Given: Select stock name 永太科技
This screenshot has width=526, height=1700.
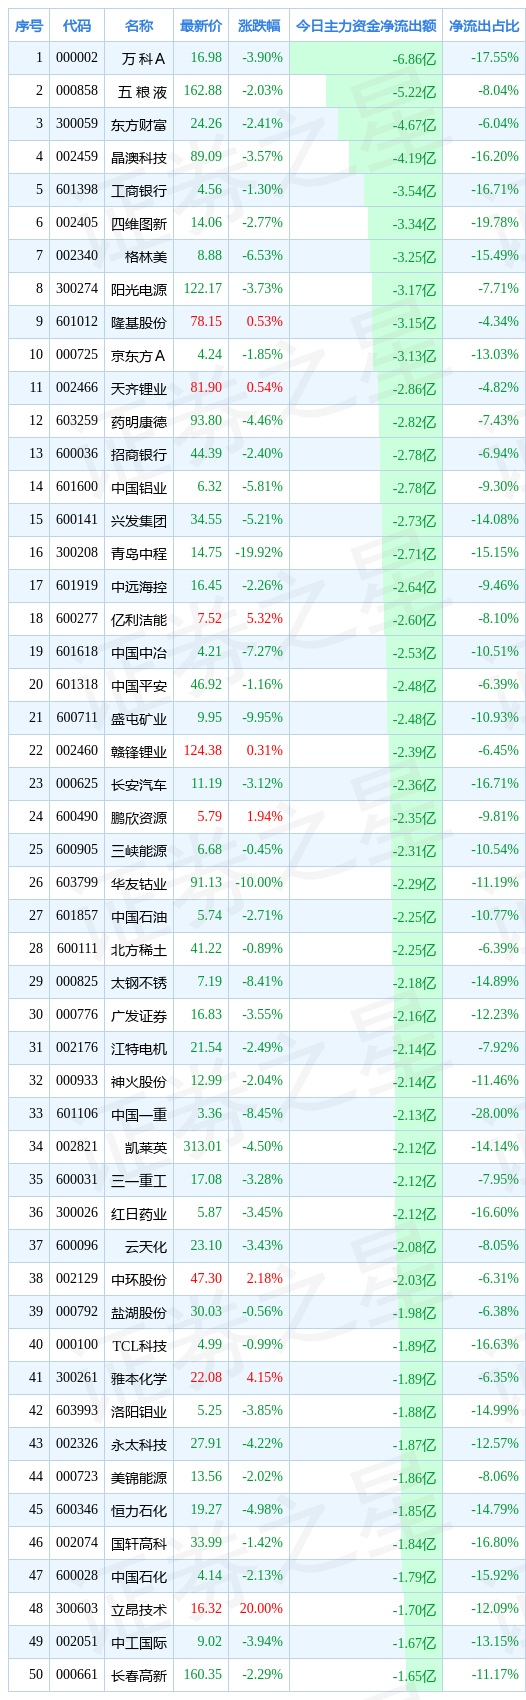Looking at the screenshot, I should (139, 1445).
